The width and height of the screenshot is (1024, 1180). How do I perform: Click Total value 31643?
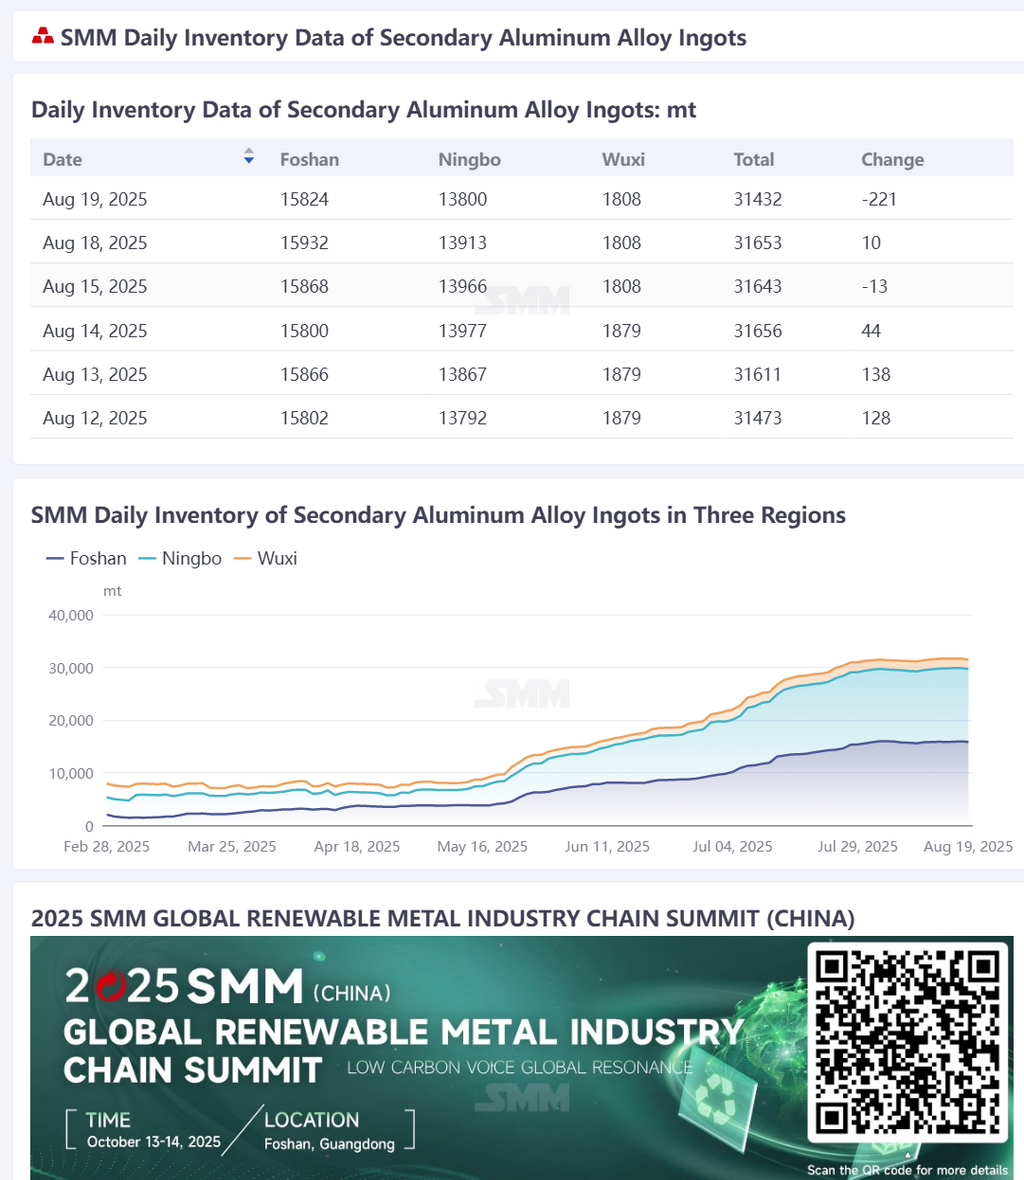(x=758, y=287)
